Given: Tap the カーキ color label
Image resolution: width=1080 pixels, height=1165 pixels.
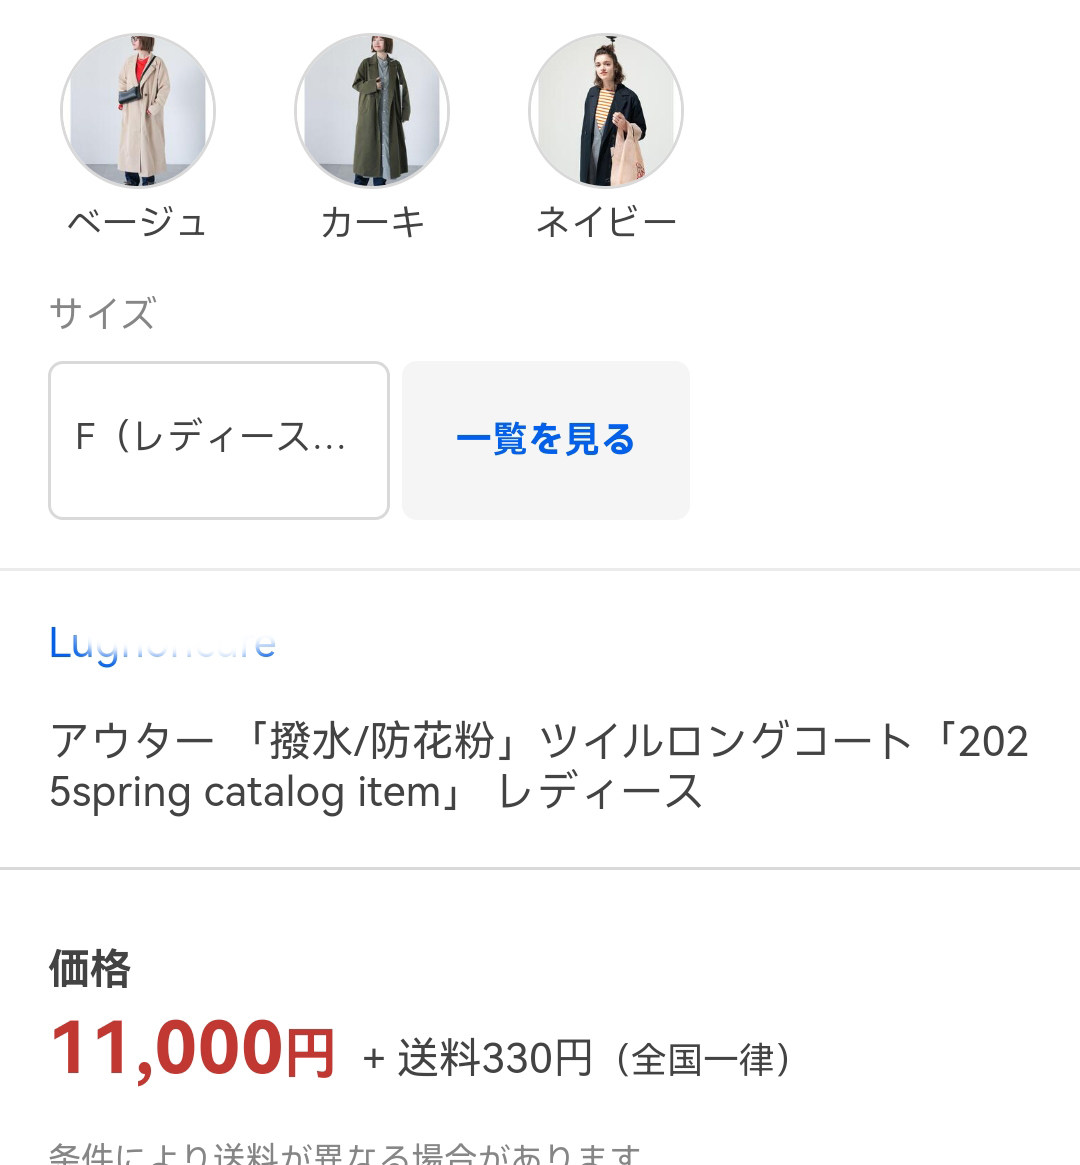Looking at the screenshot, I should pos(372,222).
